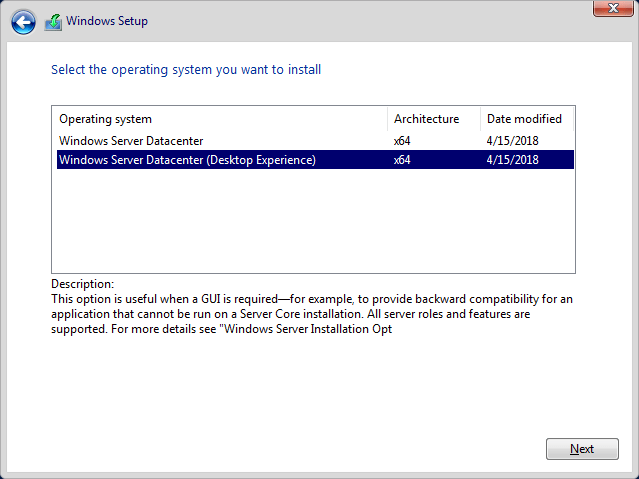639x479 pixels.
Task: Click the Windows Setup title text
Action: pos(107,21)
